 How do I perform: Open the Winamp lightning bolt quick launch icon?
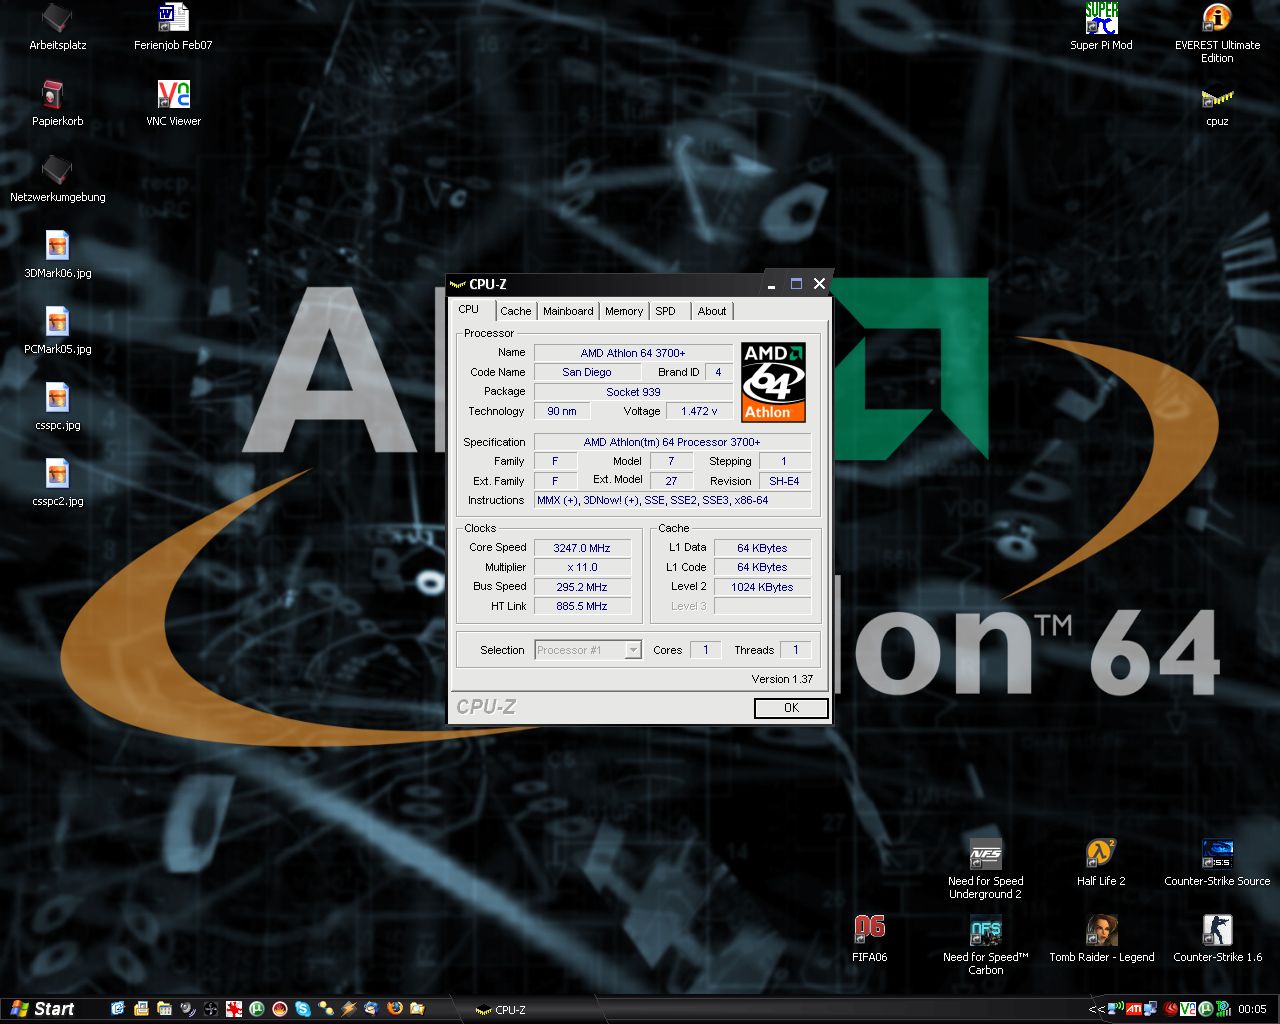[x=348, y=1009]
